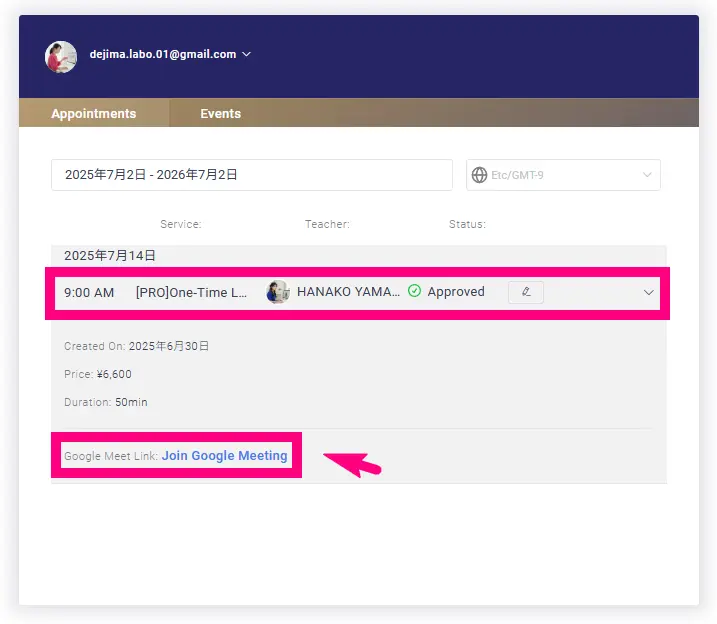Click the Created On 2025年6月30日 value
The height and width of the screenshot is (624, 717).
click(169, 346)
